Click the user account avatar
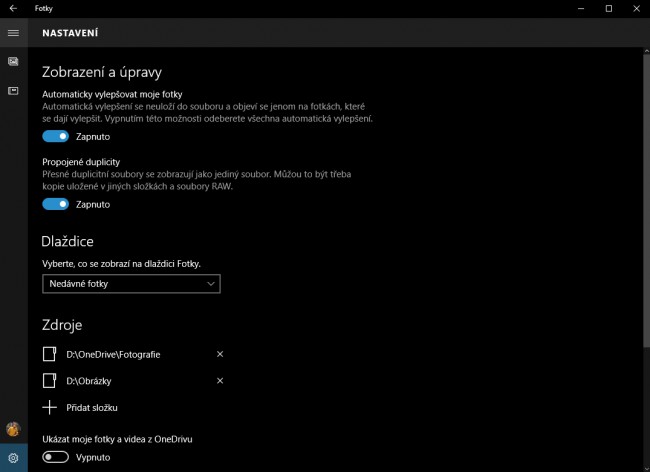650x472 pixels. tap(13, 429)
